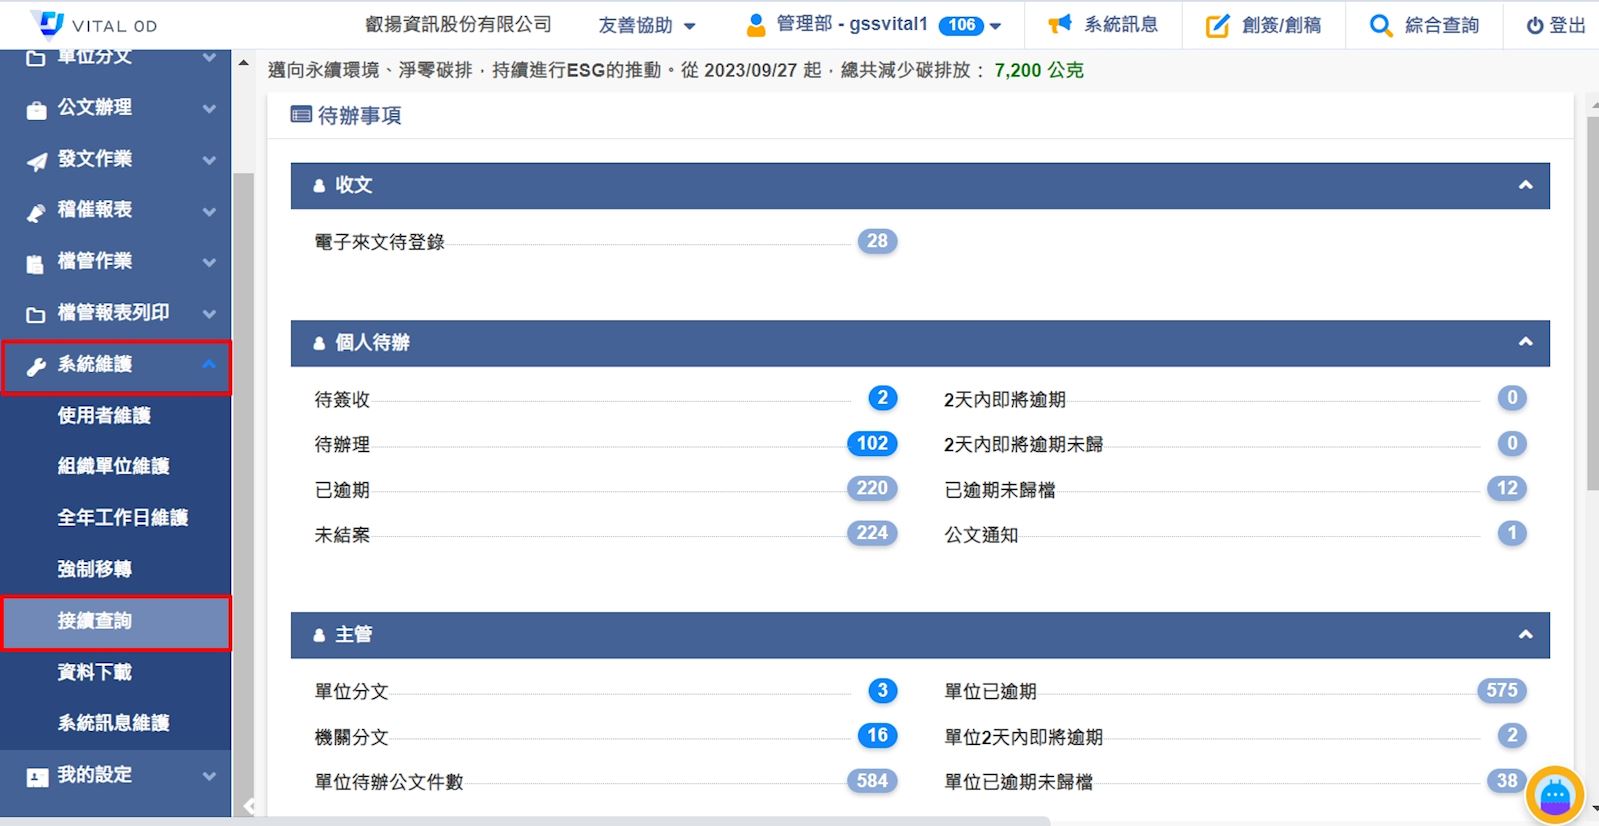1599x826 pixels.
Task: Click the wrench 系統維護 icon
Action: (36, 366)
